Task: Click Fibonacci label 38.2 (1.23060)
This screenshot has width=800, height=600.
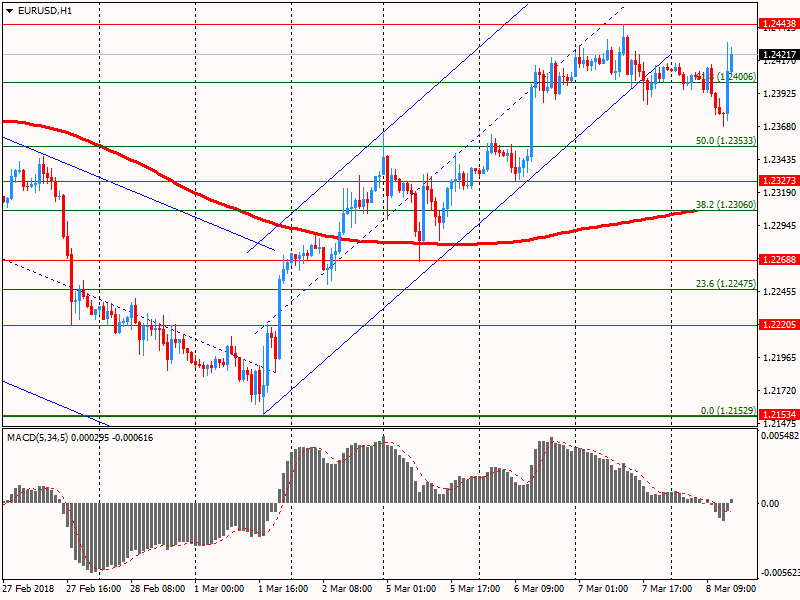Action: coord(726,205)
